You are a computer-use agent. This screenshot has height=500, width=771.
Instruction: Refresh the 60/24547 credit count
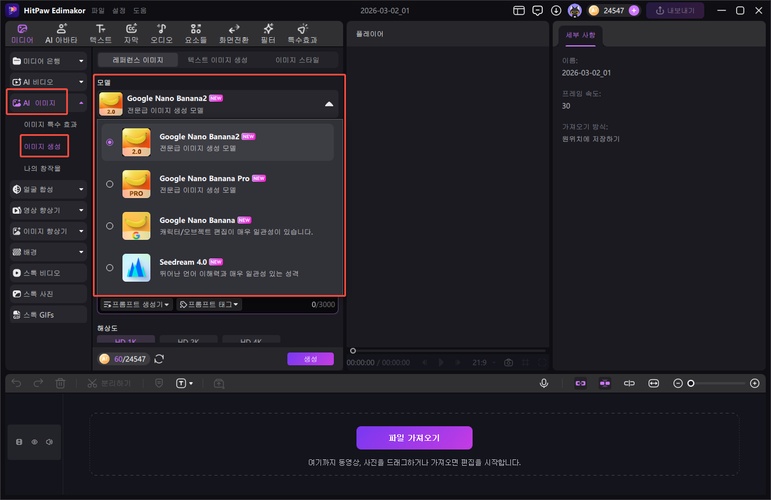(x=159, y=359)
